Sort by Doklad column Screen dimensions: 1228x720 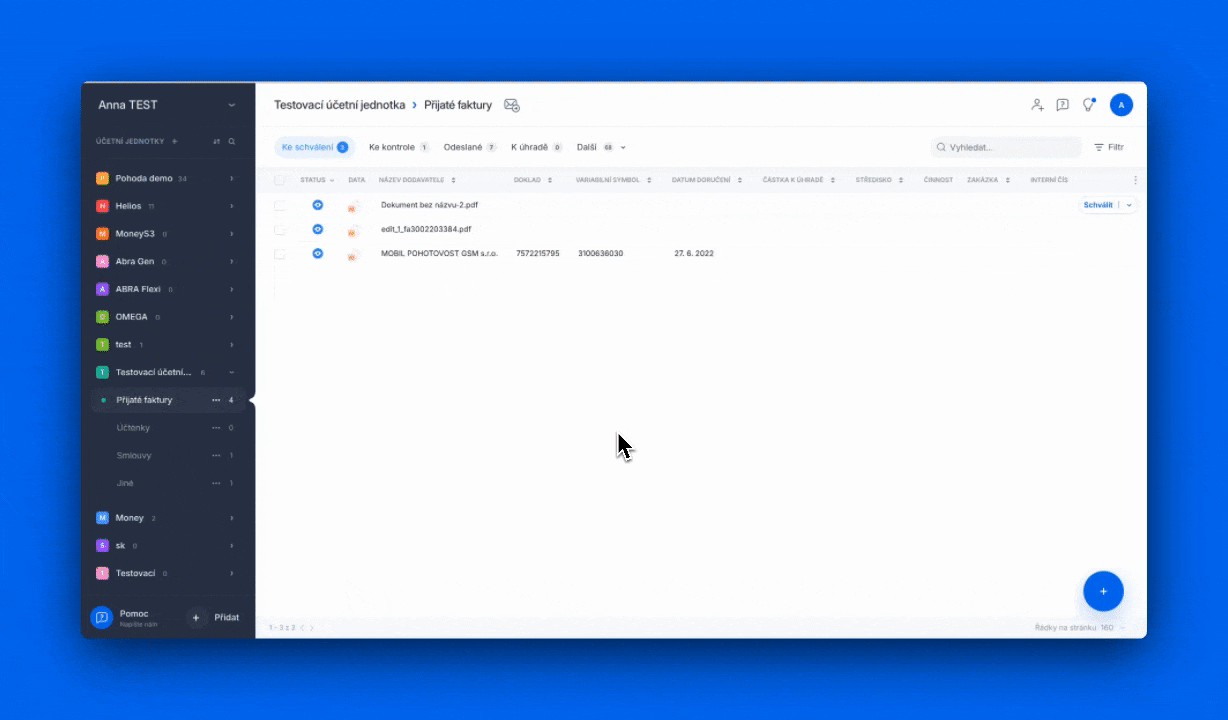click(551, 180)
